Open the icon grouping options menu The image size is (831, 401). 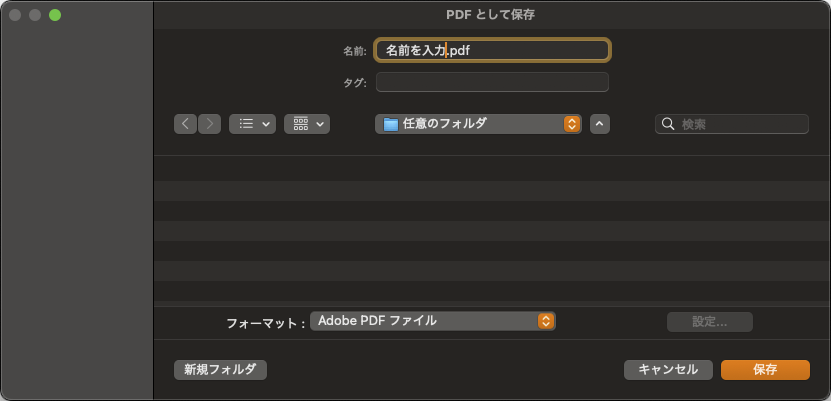307,124
